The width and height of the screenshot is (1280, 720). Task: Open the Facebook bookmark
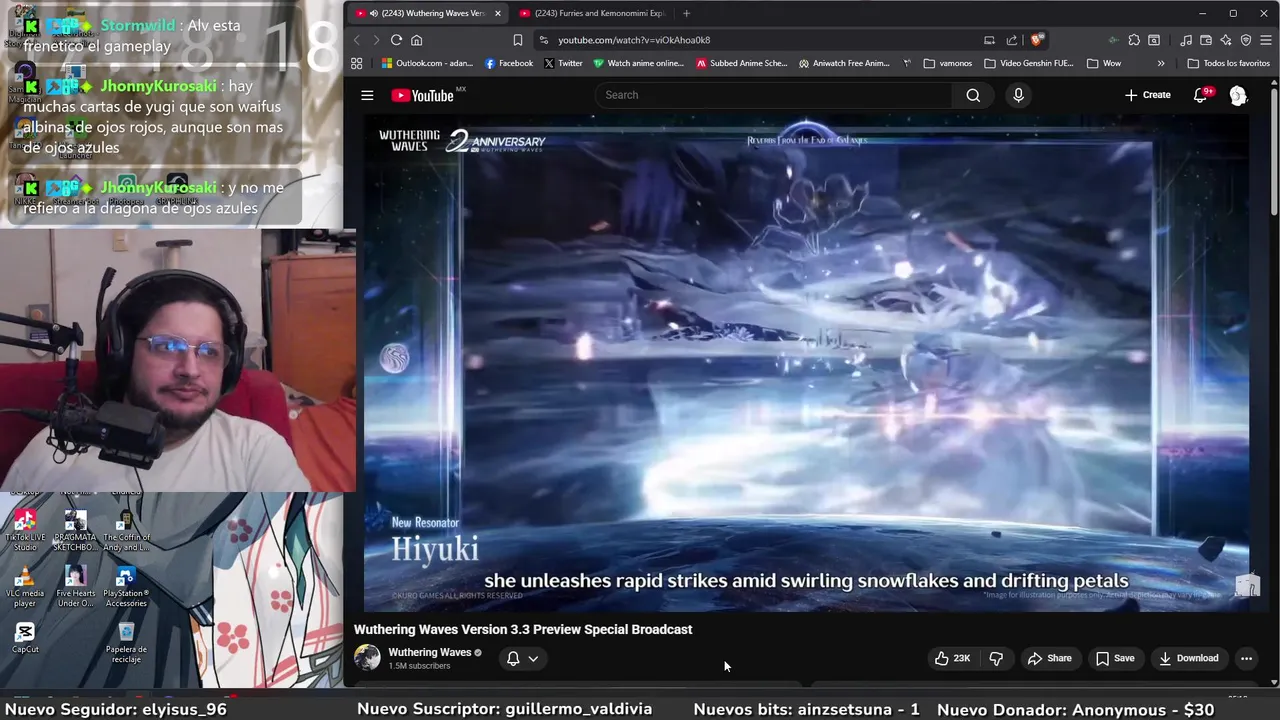point(509,63)
